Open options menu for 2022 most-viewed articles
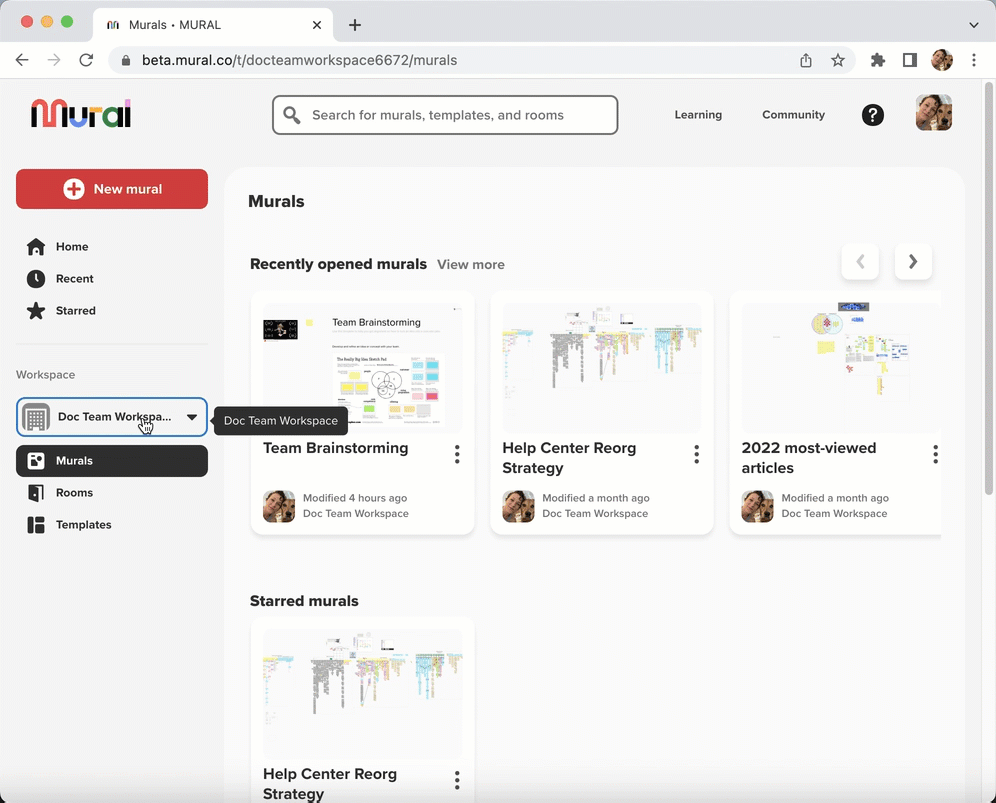The width and height of the screenshot is (996, 803). pos(935,455)
